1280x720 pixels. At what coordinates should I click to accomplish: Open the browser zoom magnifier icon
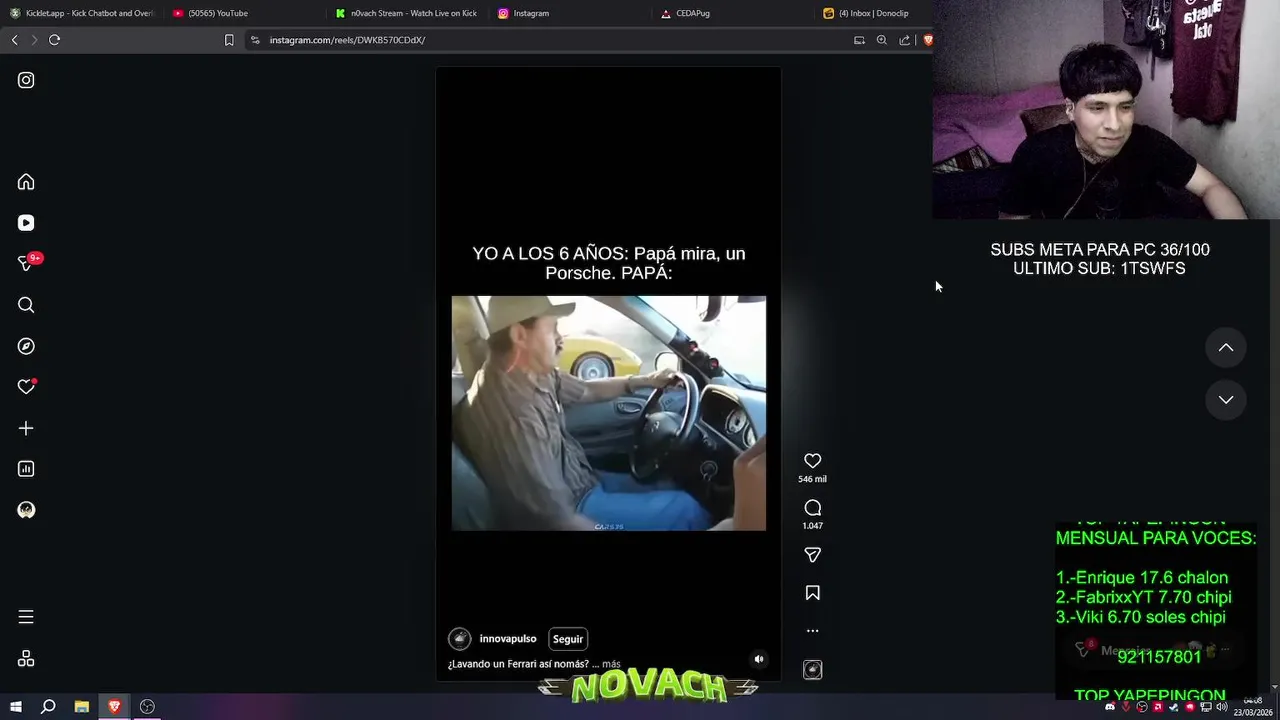882,40
